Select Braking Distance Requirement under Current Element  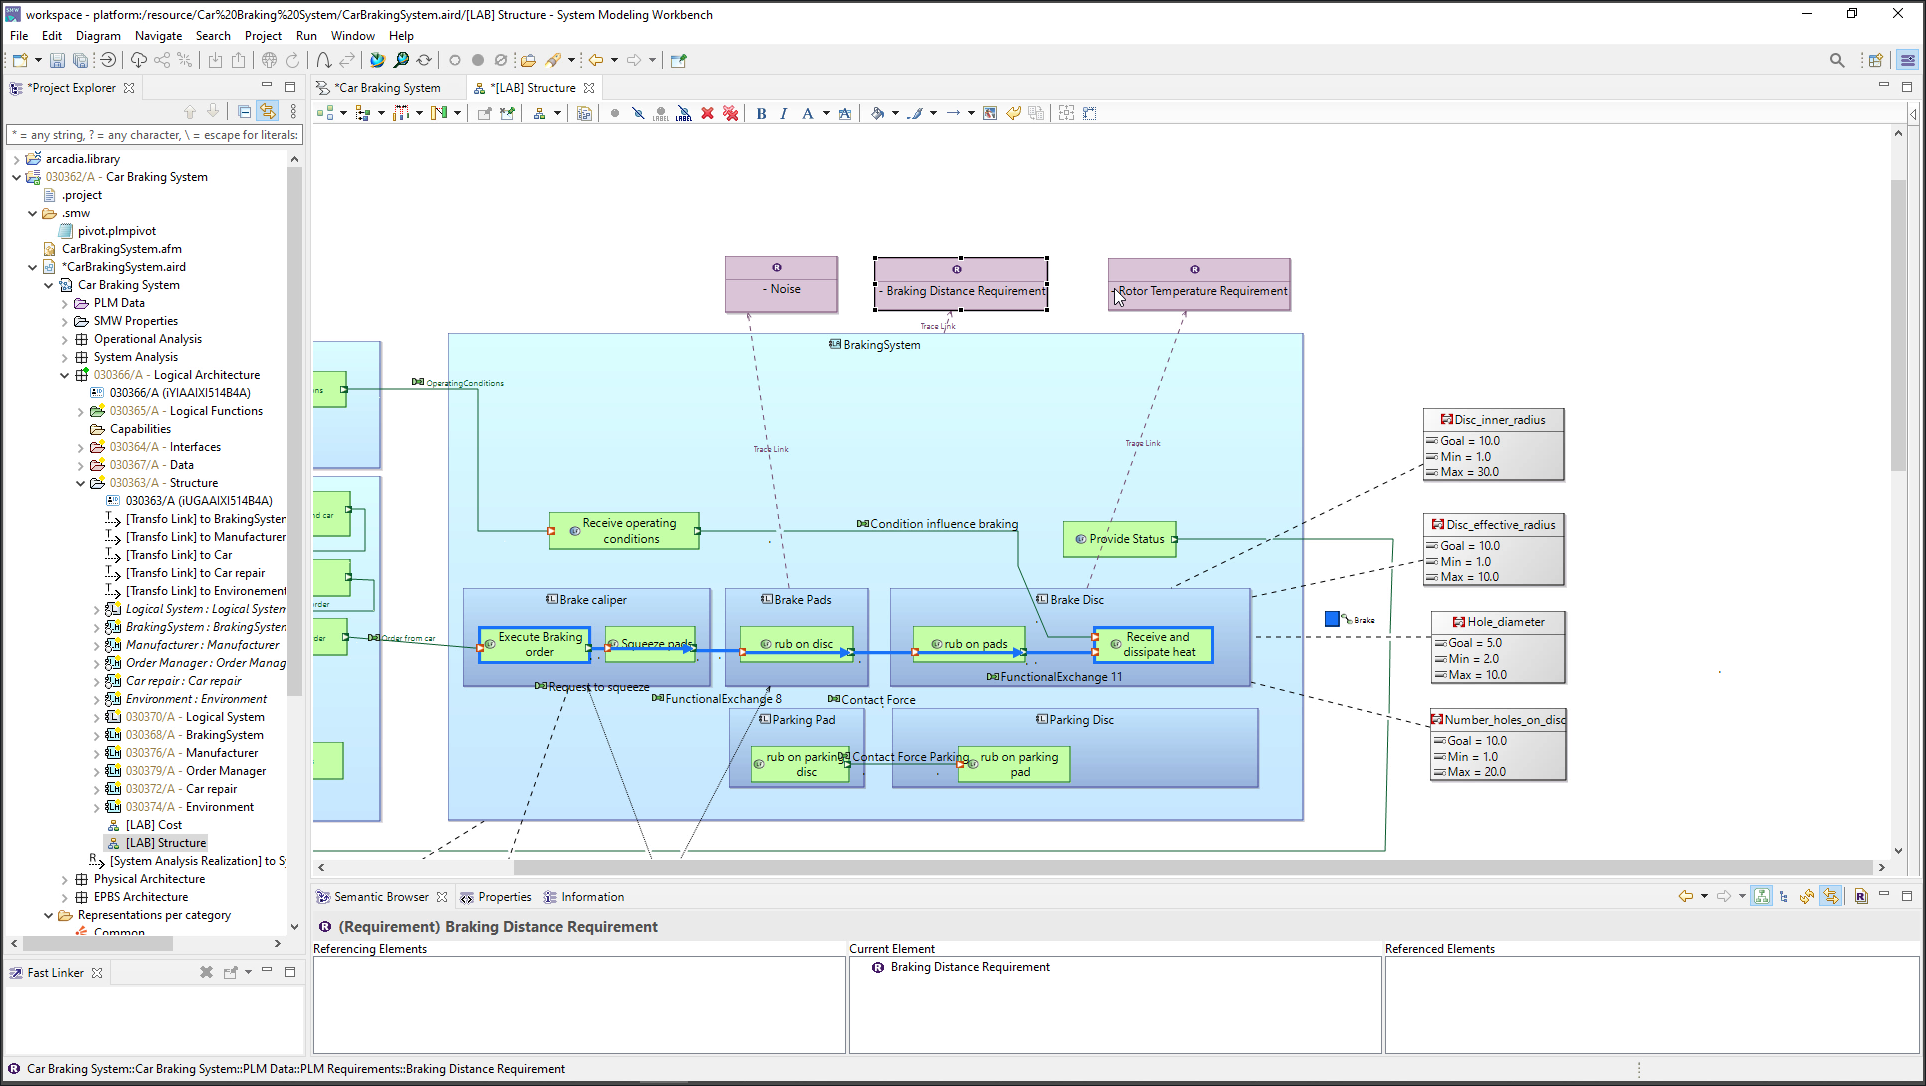(x=969, y=967)
